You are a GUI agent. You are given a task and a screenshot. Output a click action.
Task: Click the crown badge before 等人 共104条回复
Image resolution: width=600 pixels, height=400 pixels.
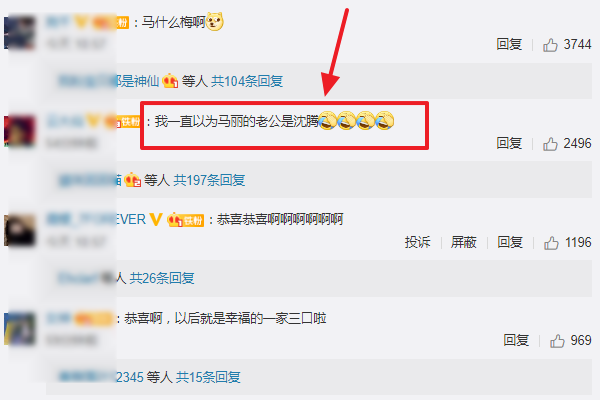[170, 81]
